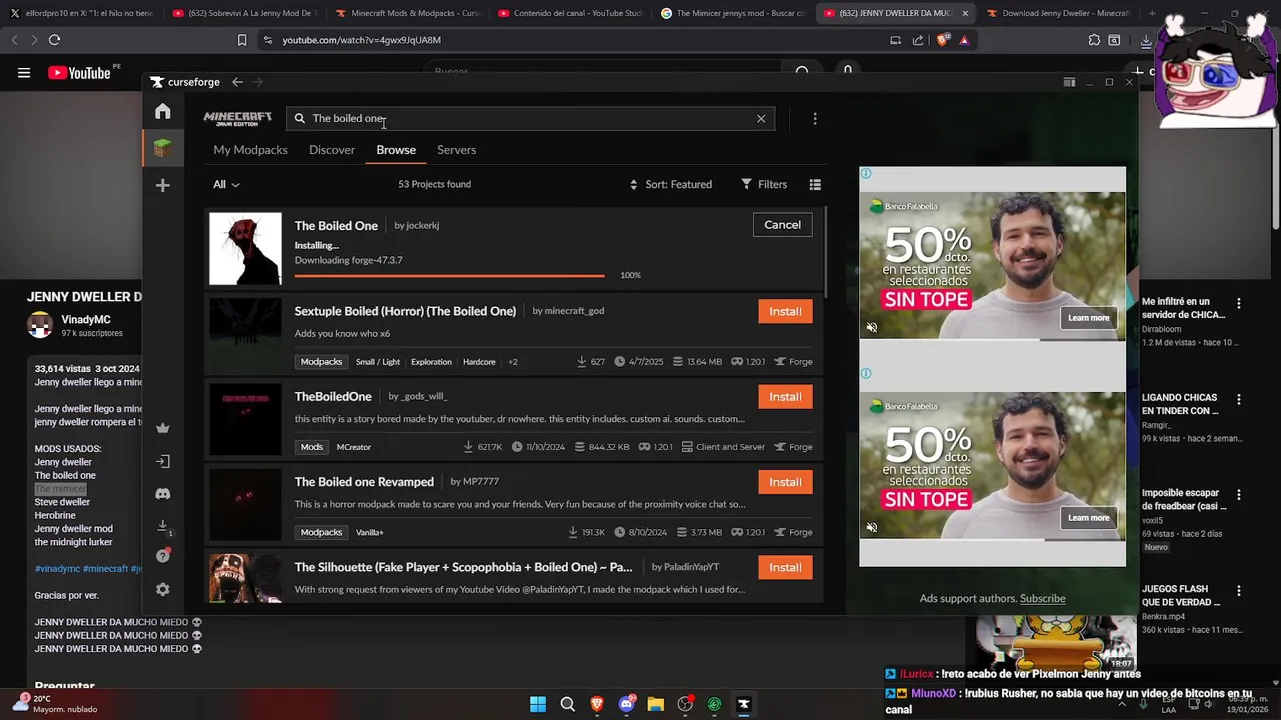Screen dimensions: 1281x720
Task: Open the CurseForge home icon in sidebar
Action: coord(163,112)
